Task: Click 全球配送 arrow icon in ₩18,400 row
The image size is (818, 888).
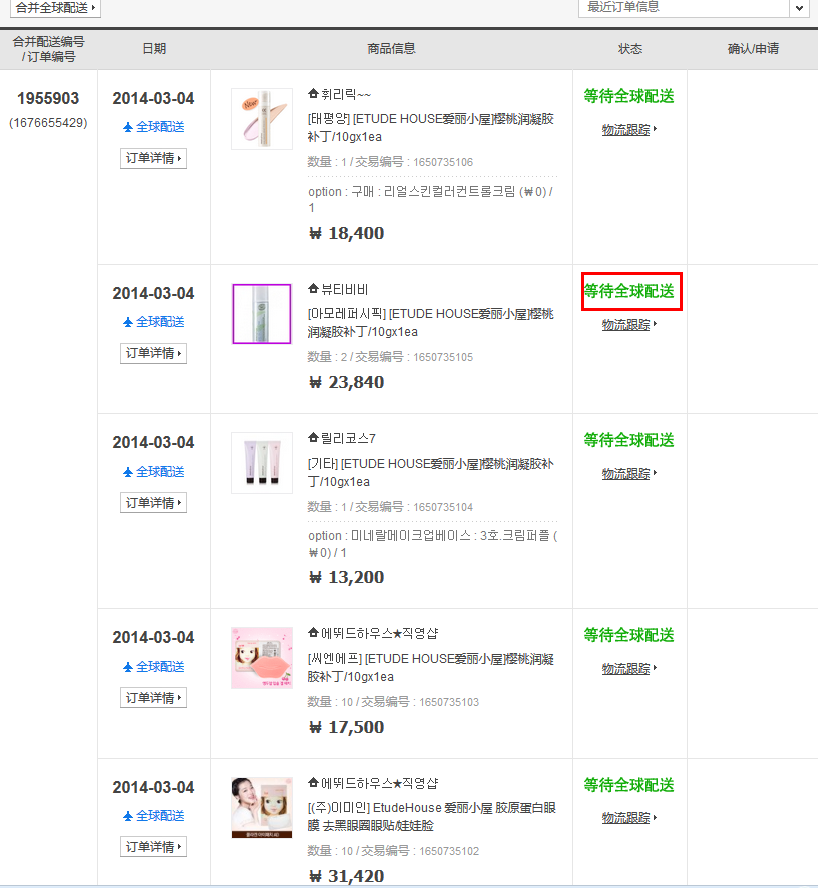Action: (x=128, y=127)
